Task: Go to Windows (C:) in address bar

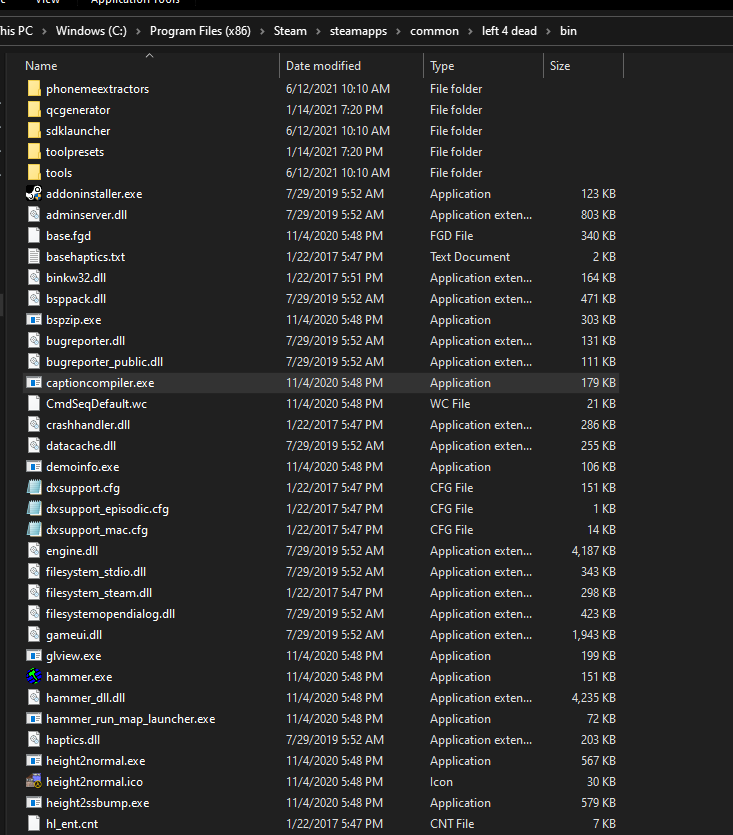Action: pos(91,31)
